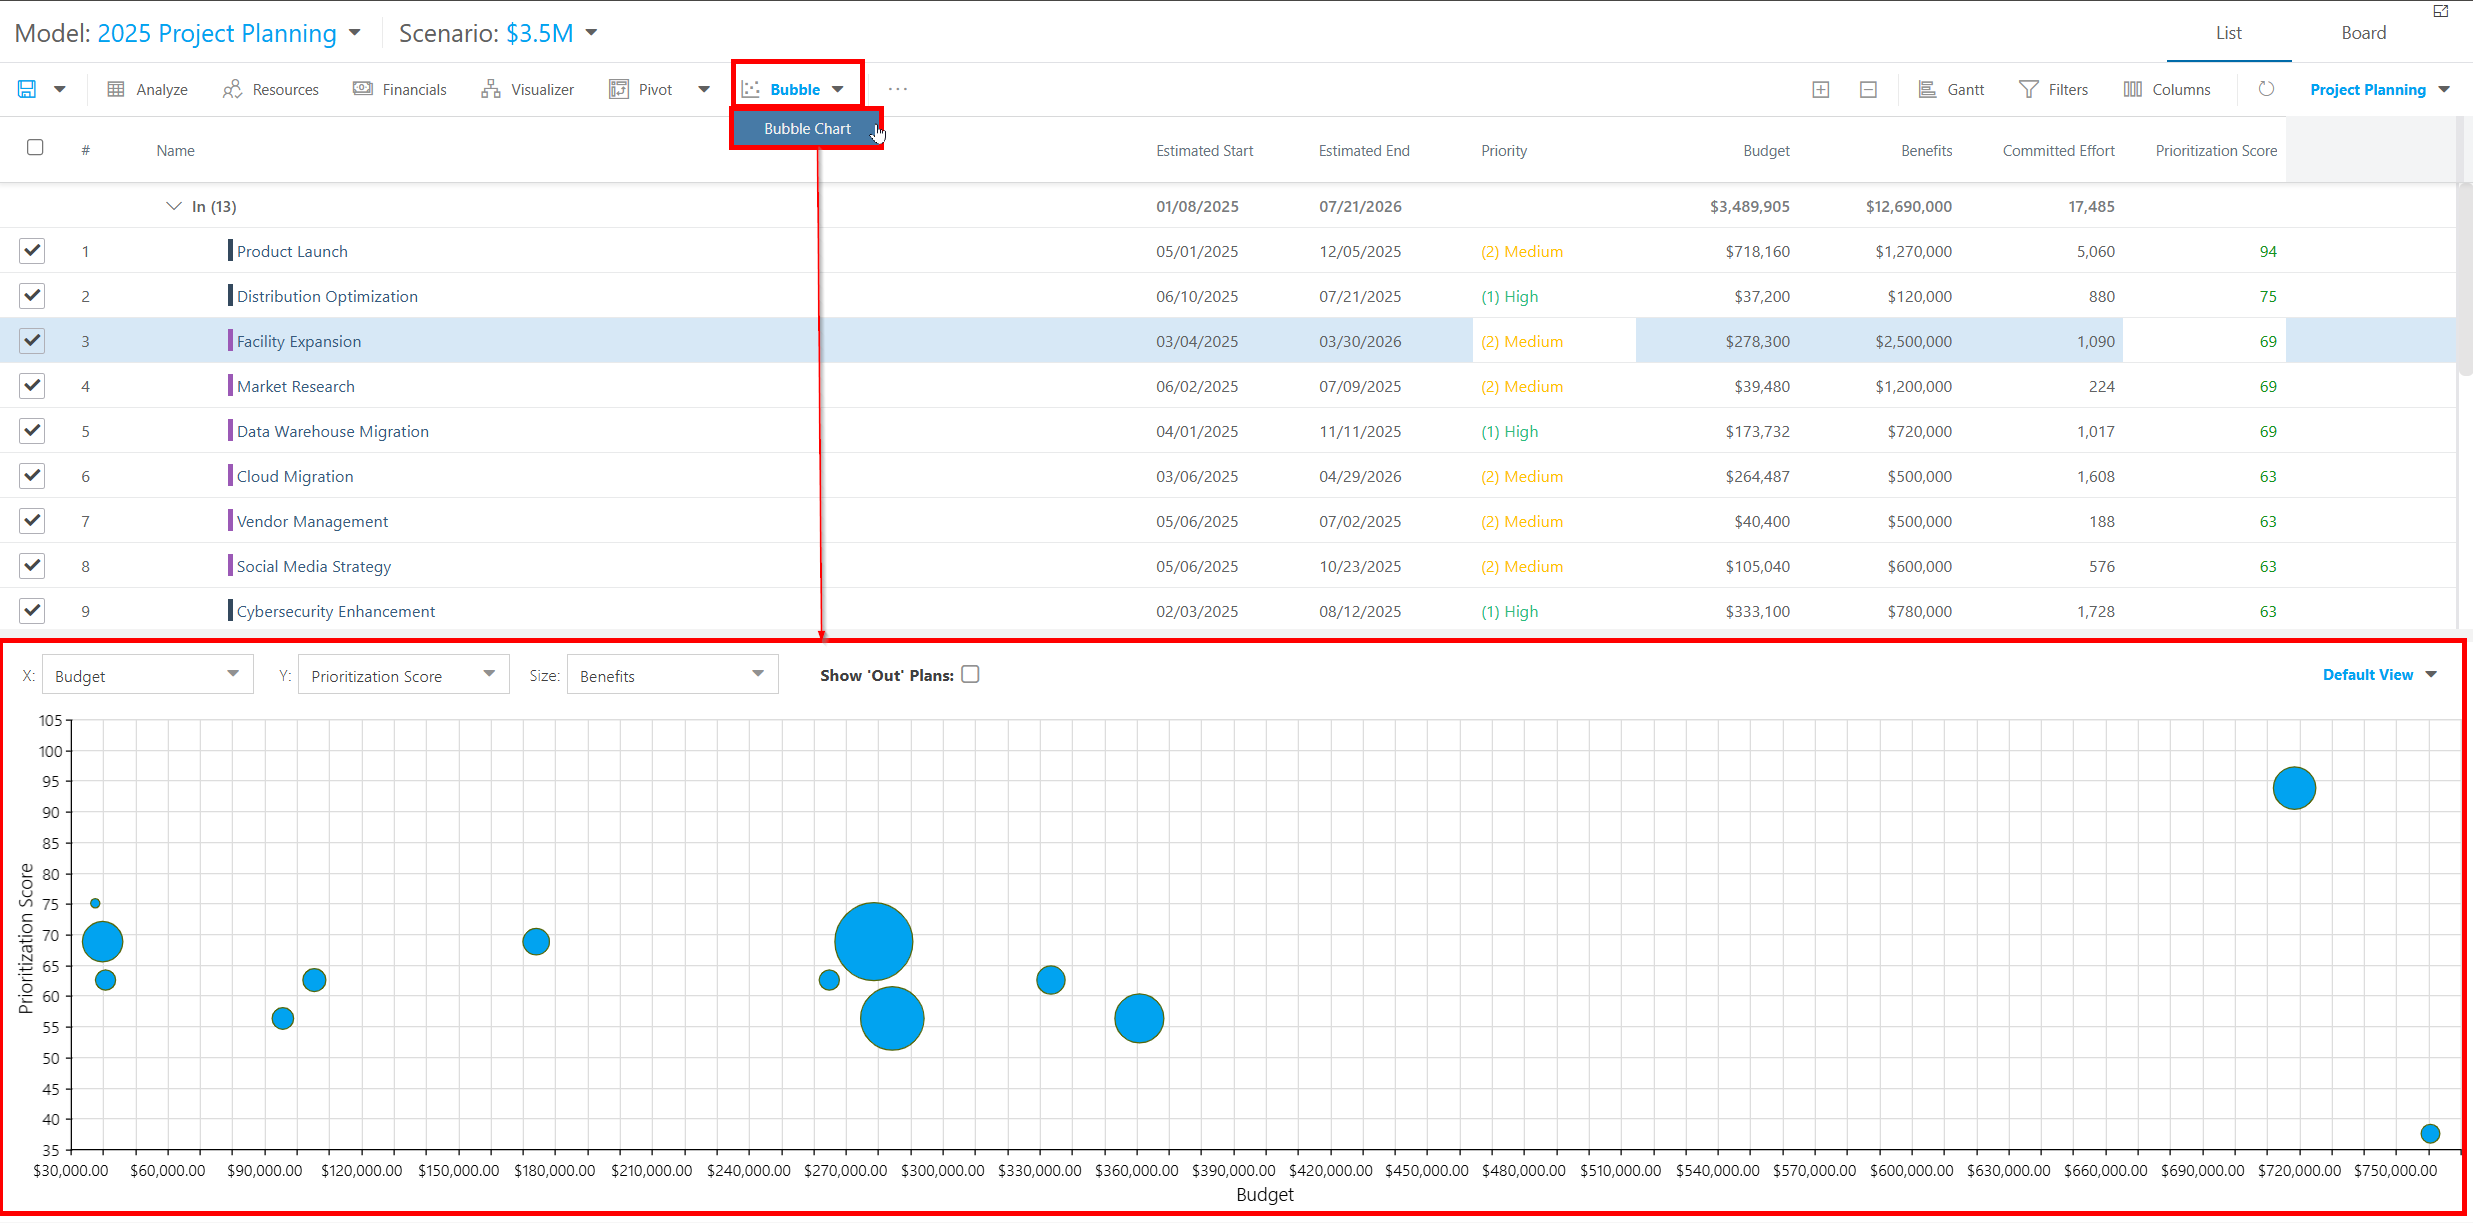This screenshot has height=1223, width=2473.
Task: Sort by the Benefits column header
Action: [1926, 151]
